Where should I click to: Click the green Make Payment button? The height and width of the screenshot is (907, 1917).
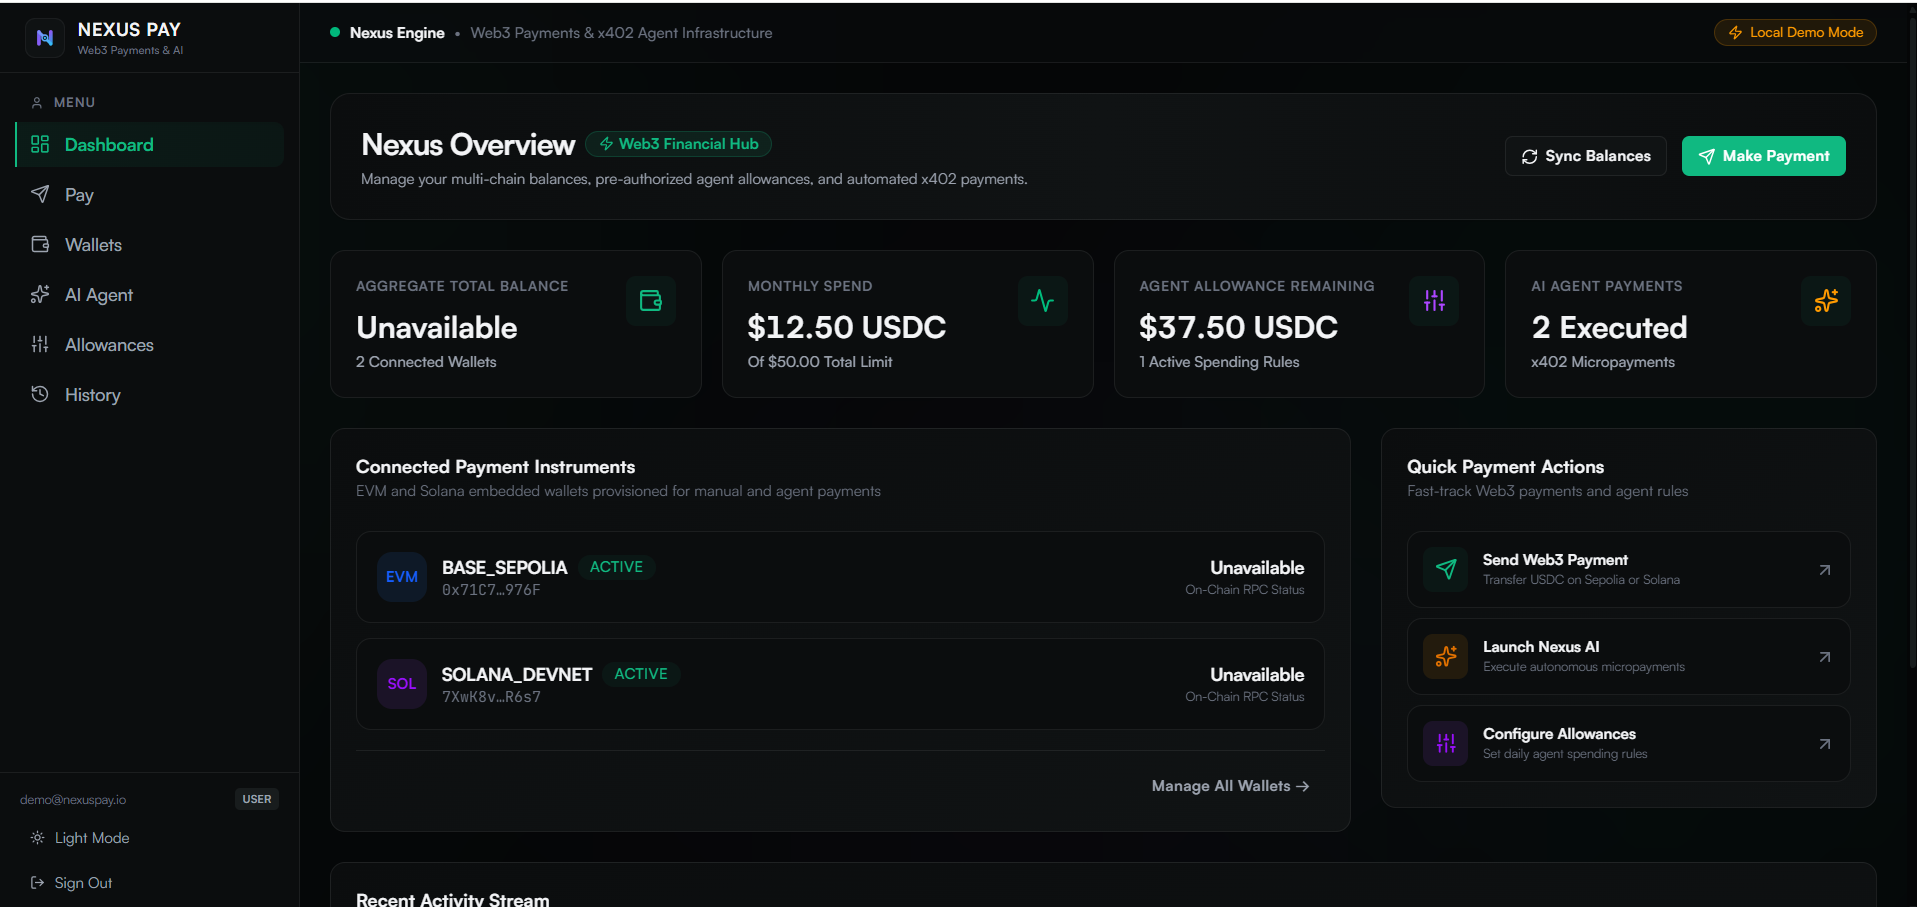point(1764,156)
